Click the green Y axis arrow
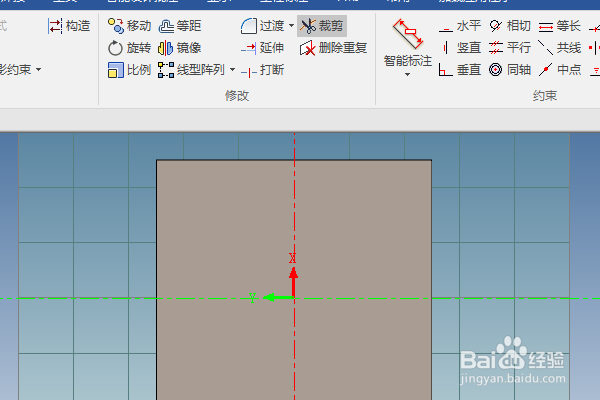This screenshot has width=600, height=400. [x=278, y=297]
